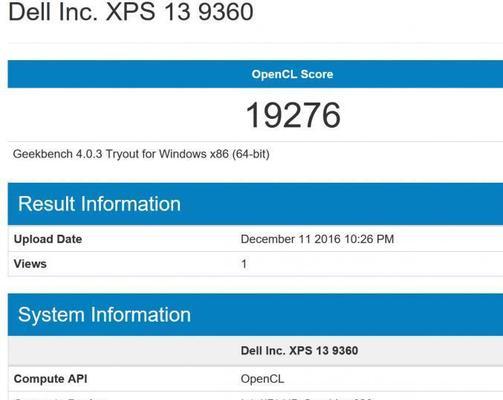Click the 19276 score number
Screen dimensions: 503x400
click(x=293, y=115)
